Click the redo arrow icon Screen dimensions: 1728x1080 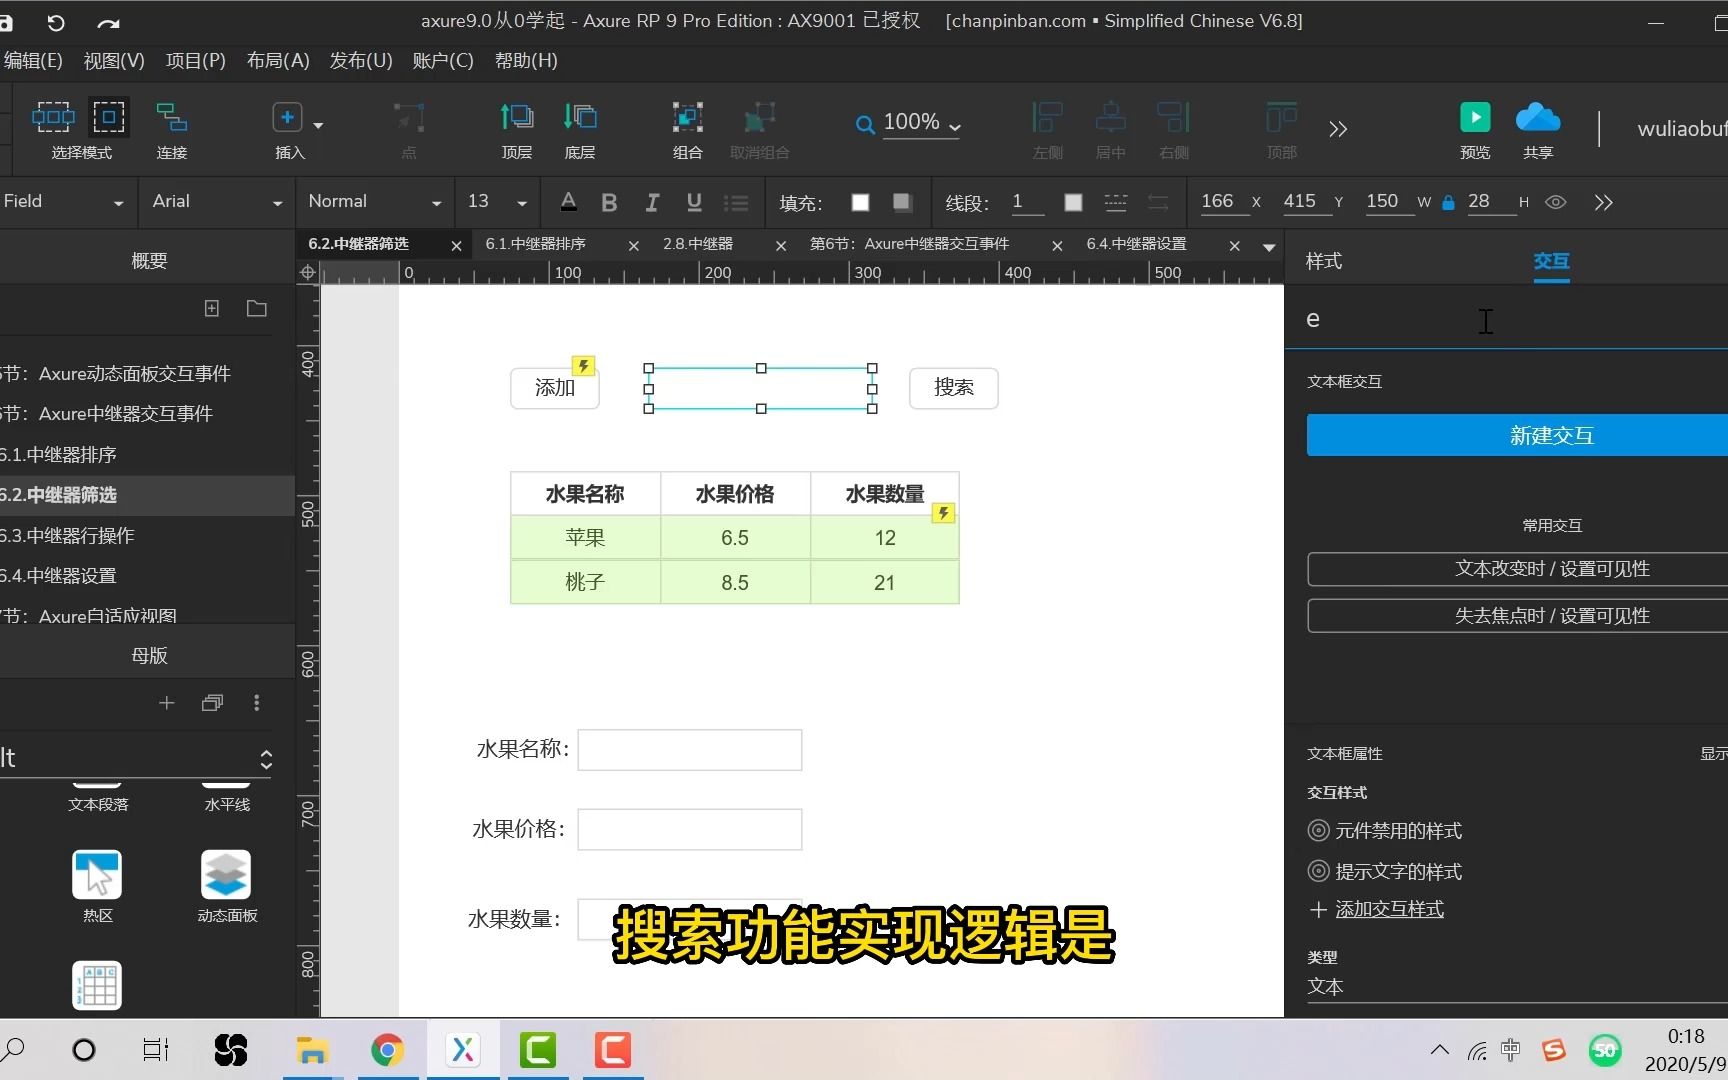pyautogui.click(x=108, y=22)
